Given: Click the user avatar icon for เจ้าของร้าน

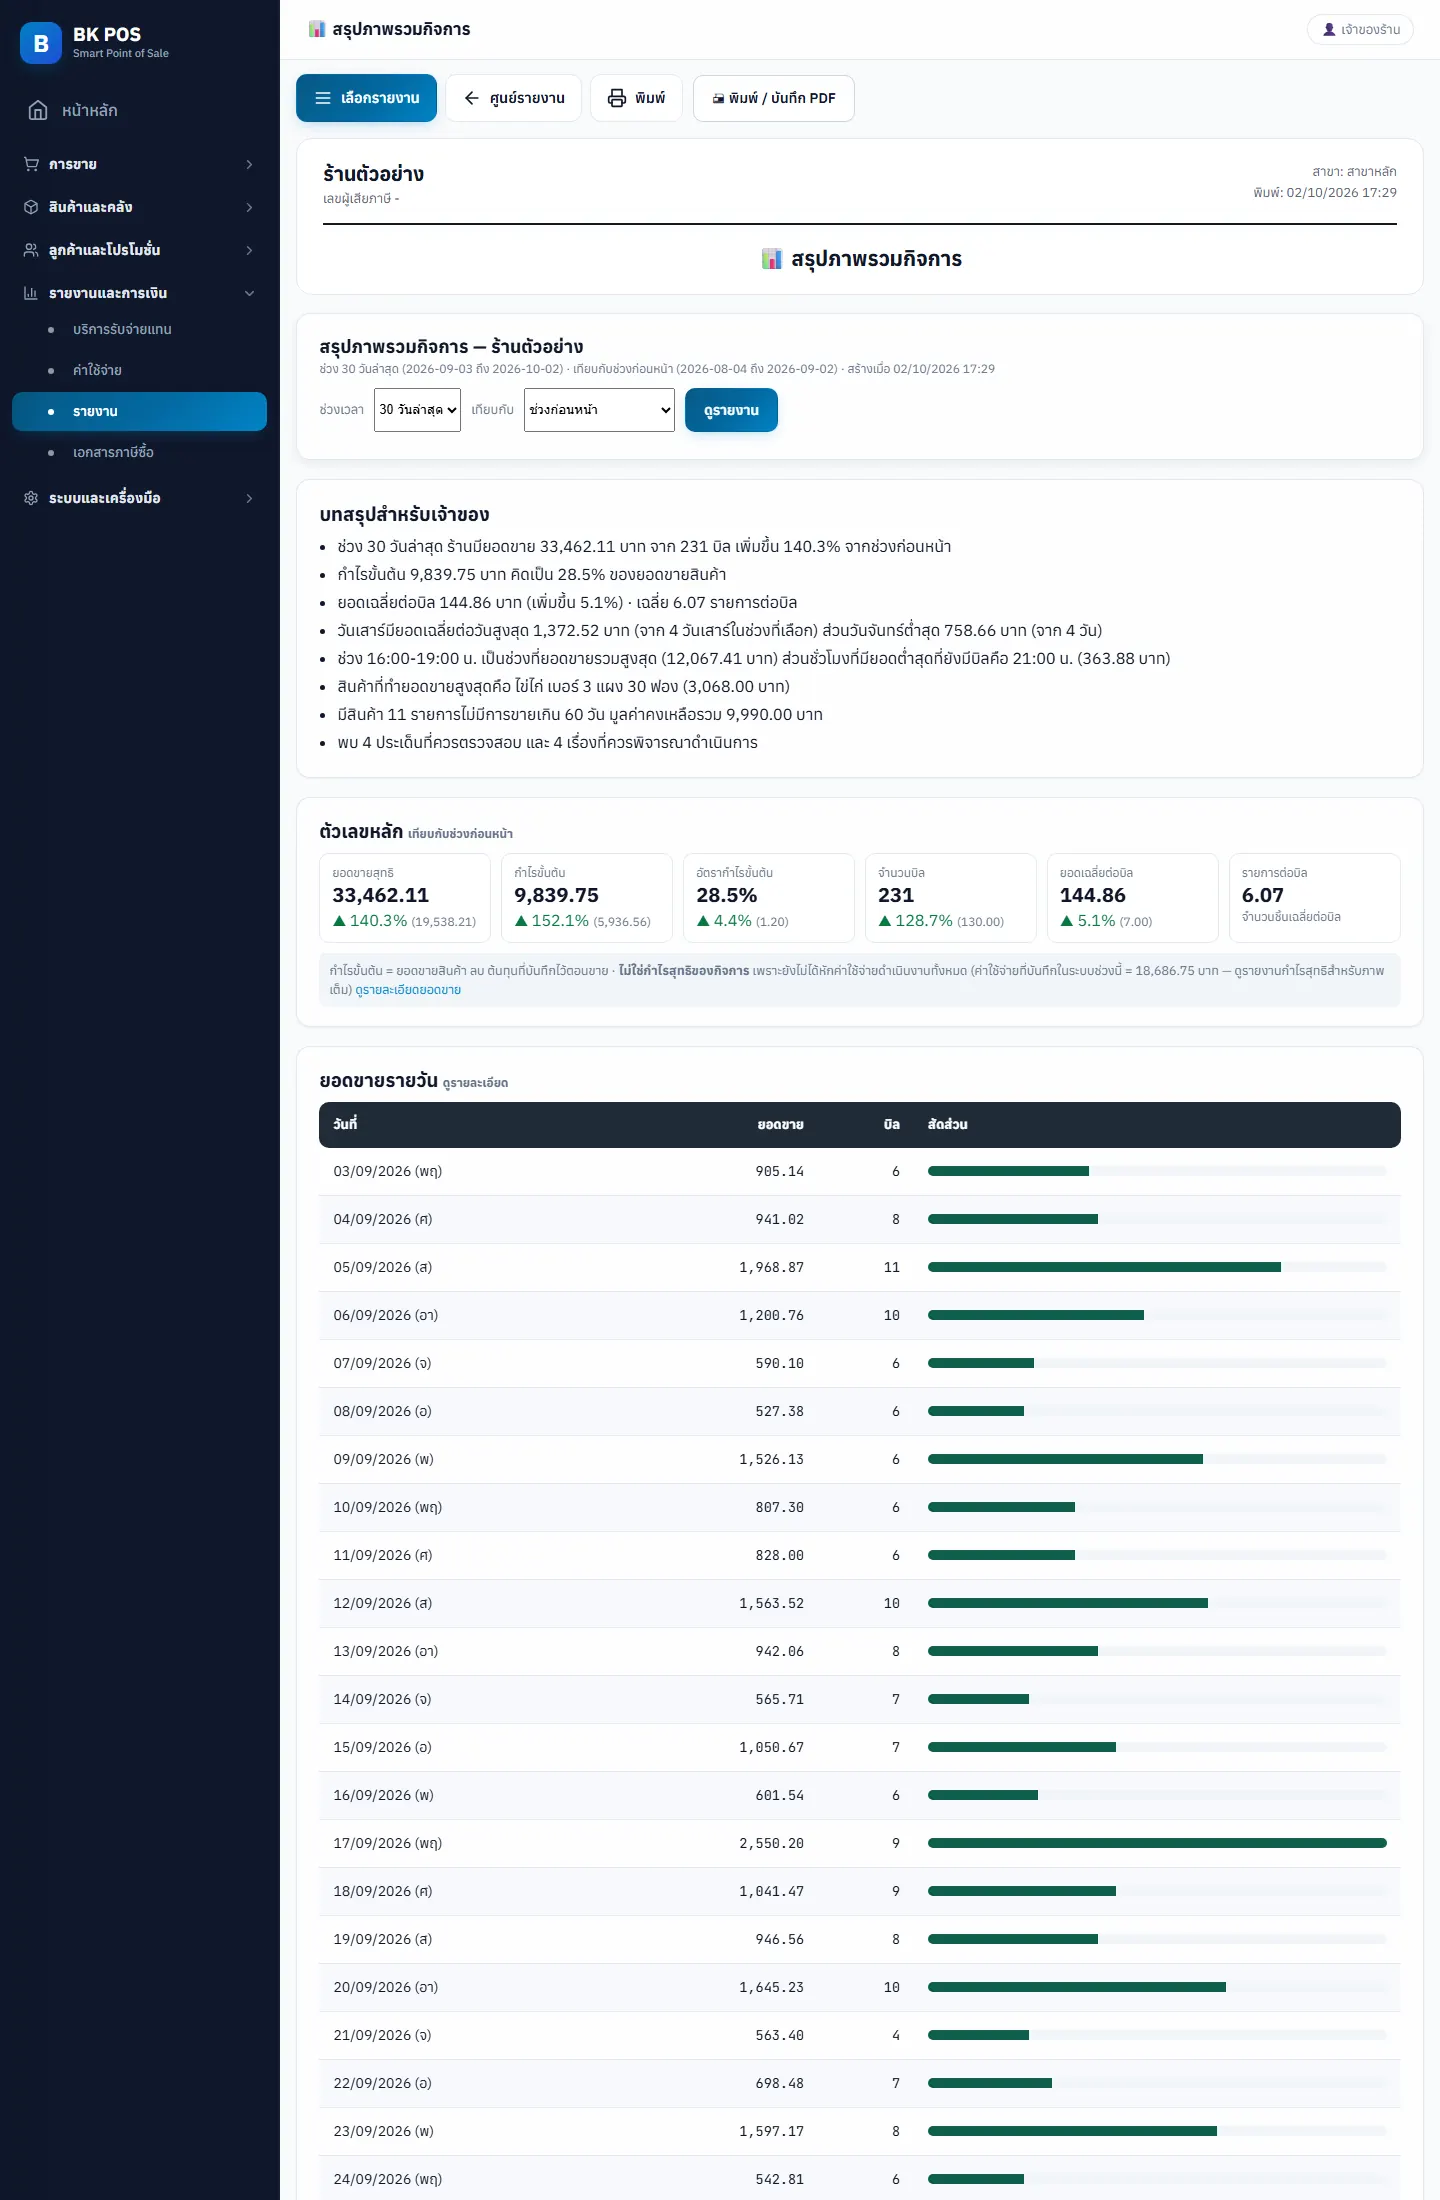Looking at the screenshot, I should tap(1329, 30).
